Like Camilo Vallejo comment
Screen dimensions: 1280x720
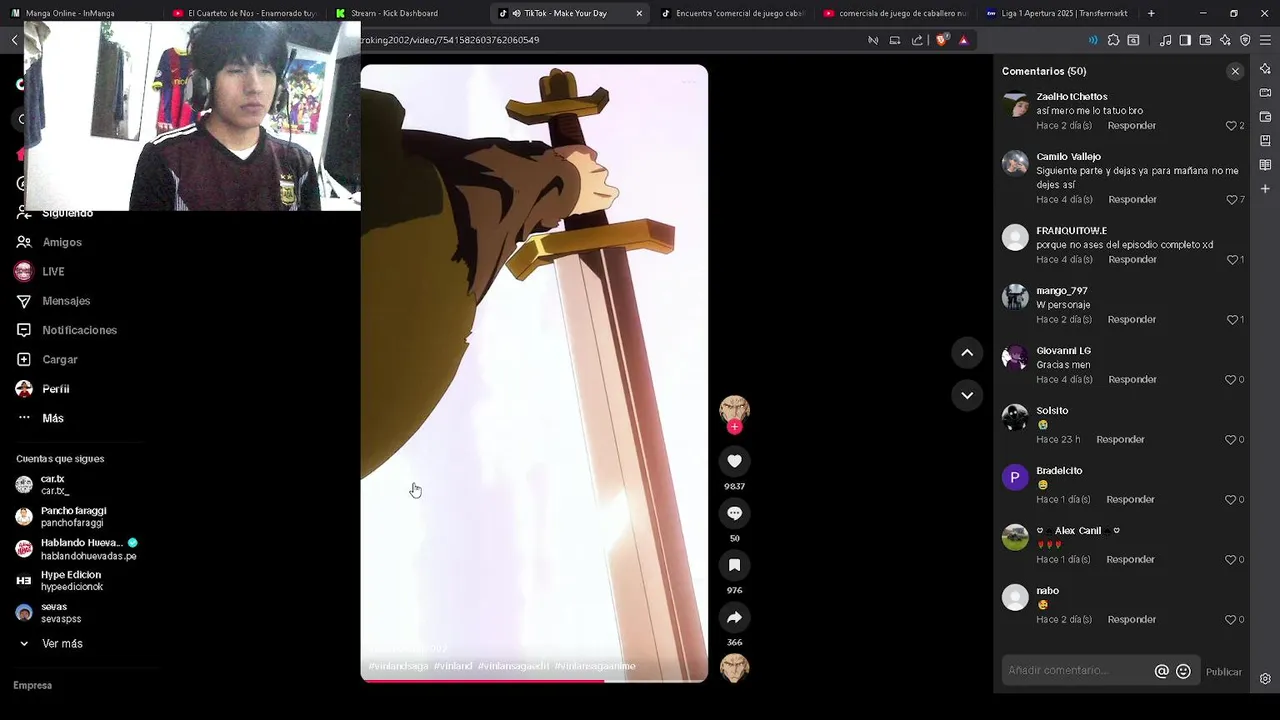point(1231,200)
